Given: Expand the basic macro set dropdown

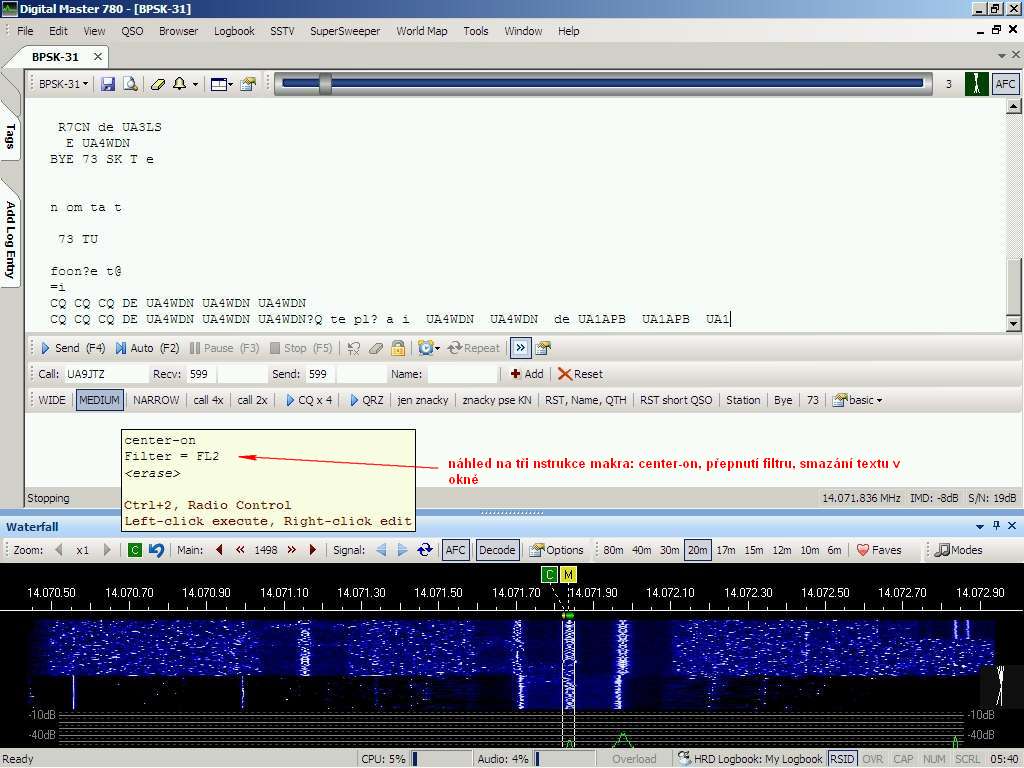Looking at the screenshot, I should [858, 400].
